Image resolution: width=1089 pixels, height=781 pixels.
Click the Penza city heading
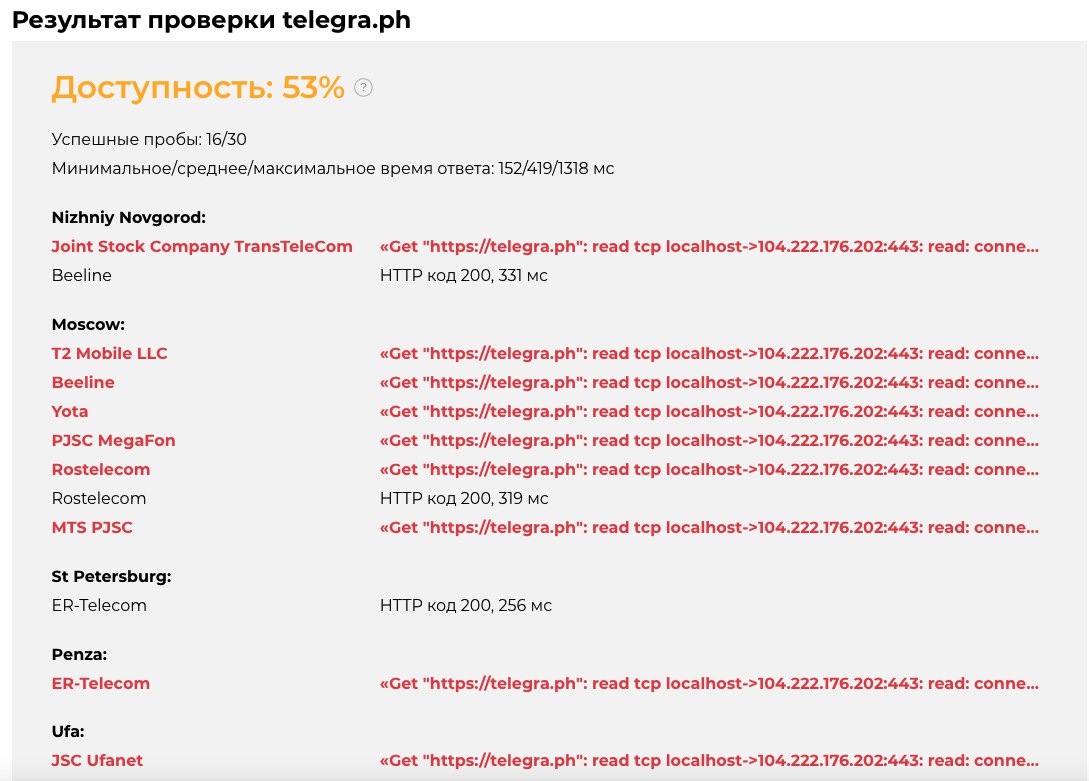[x=79, y=654]
